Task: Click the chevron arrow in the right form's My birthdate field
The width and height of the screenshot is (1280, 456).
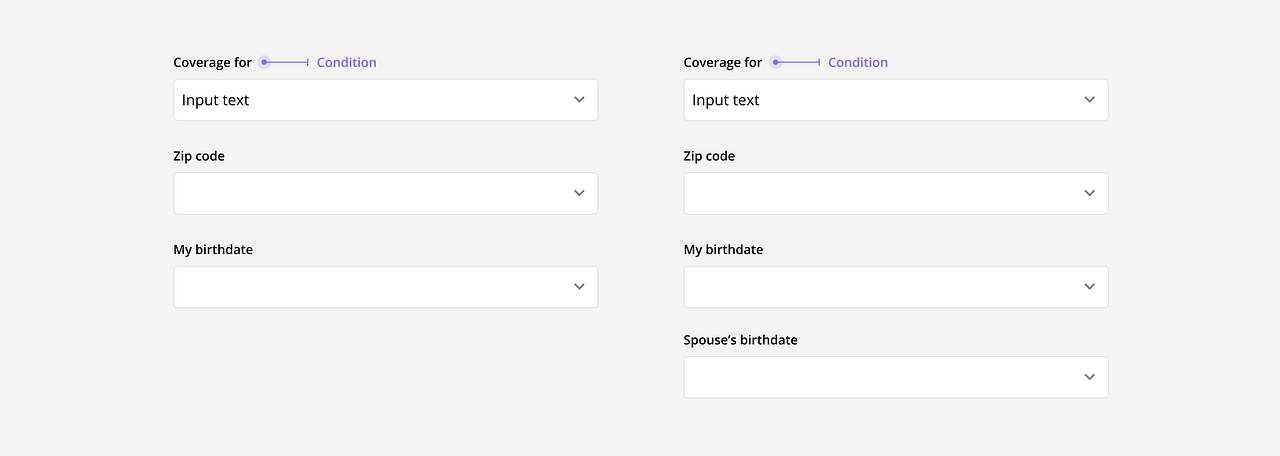Action: tap(1090, 287)
